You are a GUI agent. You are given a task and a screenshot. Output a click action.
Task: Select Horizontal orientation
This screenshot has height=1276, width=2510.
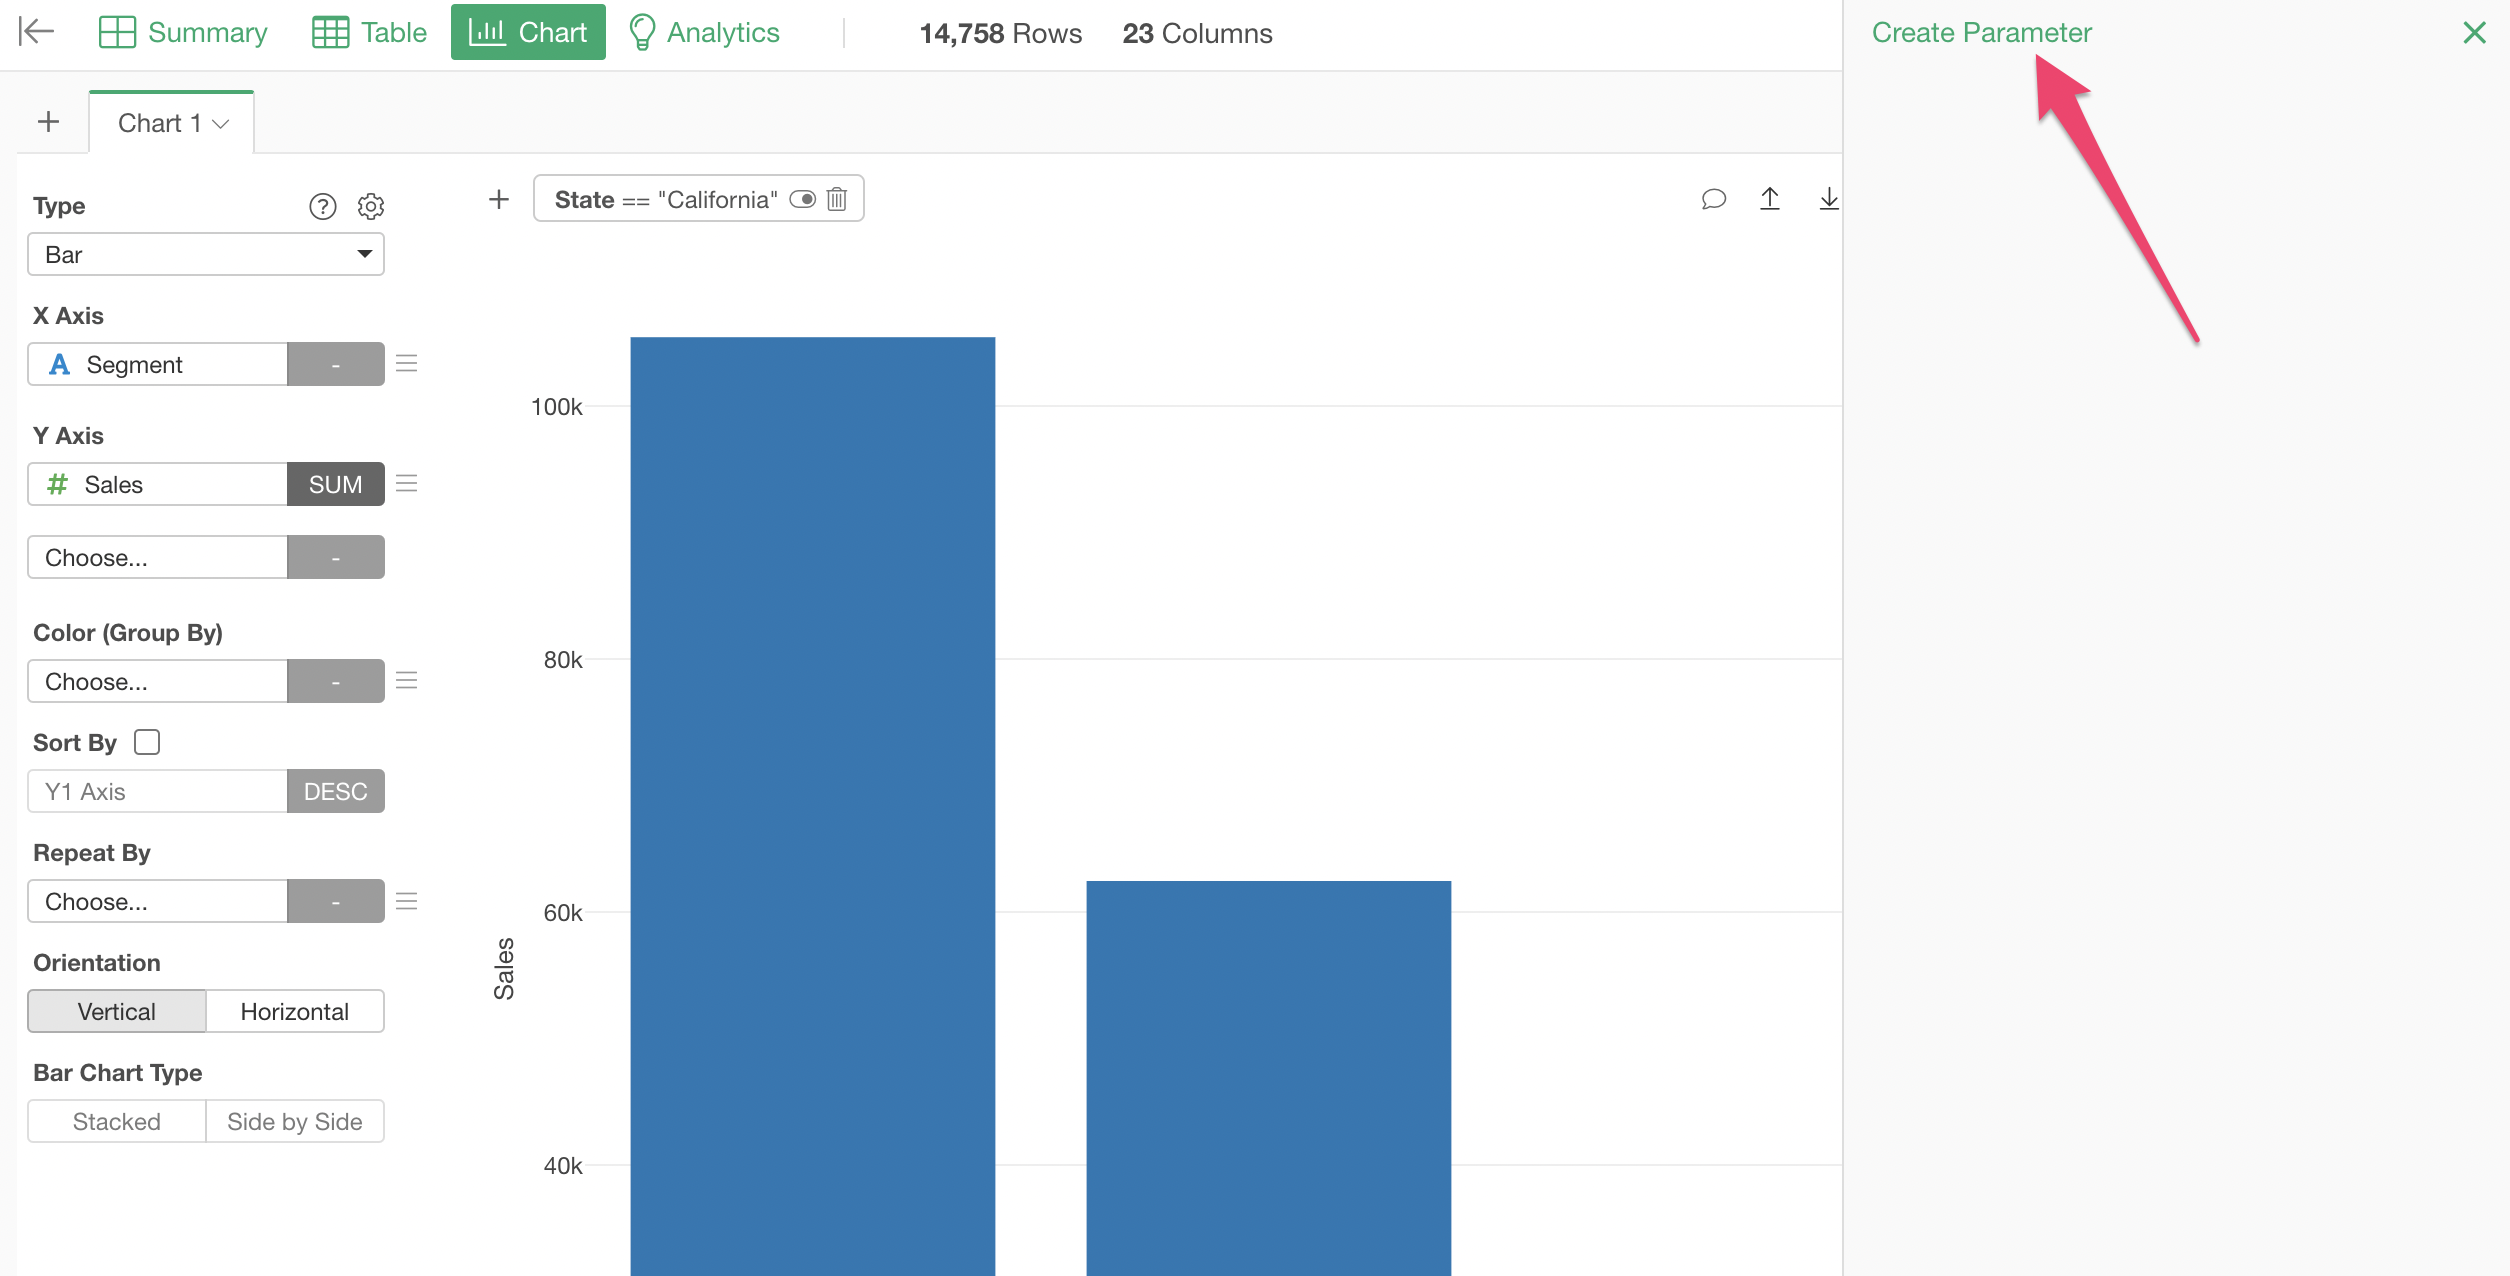point(294,1011)
